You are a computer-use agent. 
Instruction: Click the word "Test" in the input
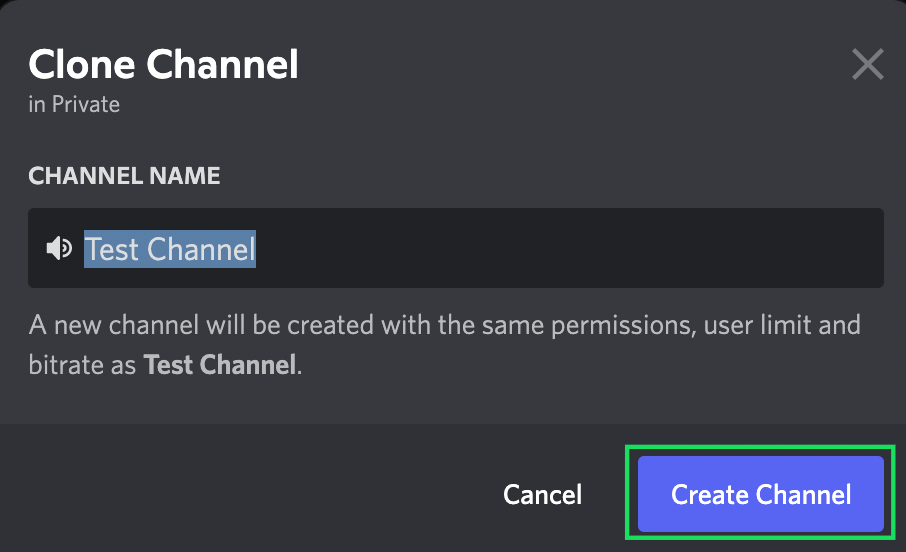pos(111,249)
